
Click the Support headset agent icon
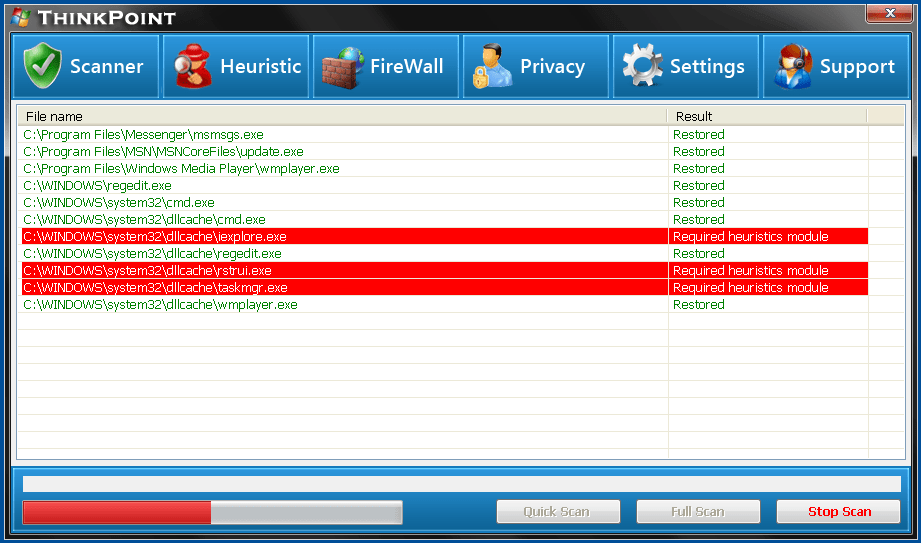tap(792, 67)
